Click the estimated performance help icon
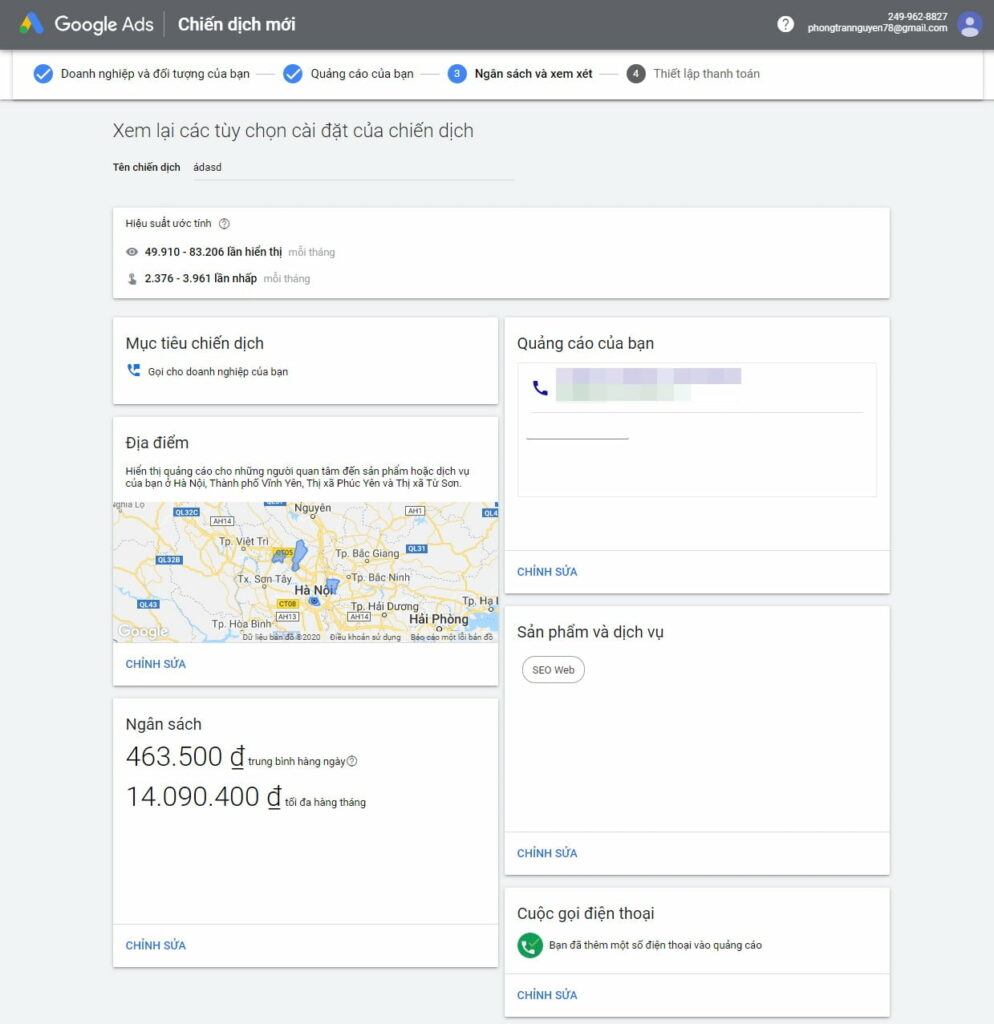Image resolution: width=994 pixels, height=1024 pixels. point(224,223)
